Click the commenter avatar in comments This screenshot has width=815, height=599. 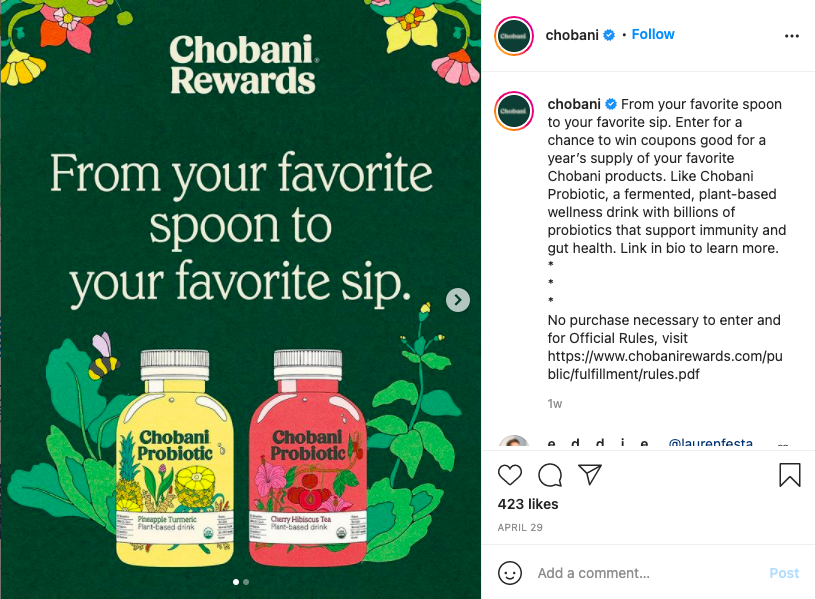[x=514, y=443]
